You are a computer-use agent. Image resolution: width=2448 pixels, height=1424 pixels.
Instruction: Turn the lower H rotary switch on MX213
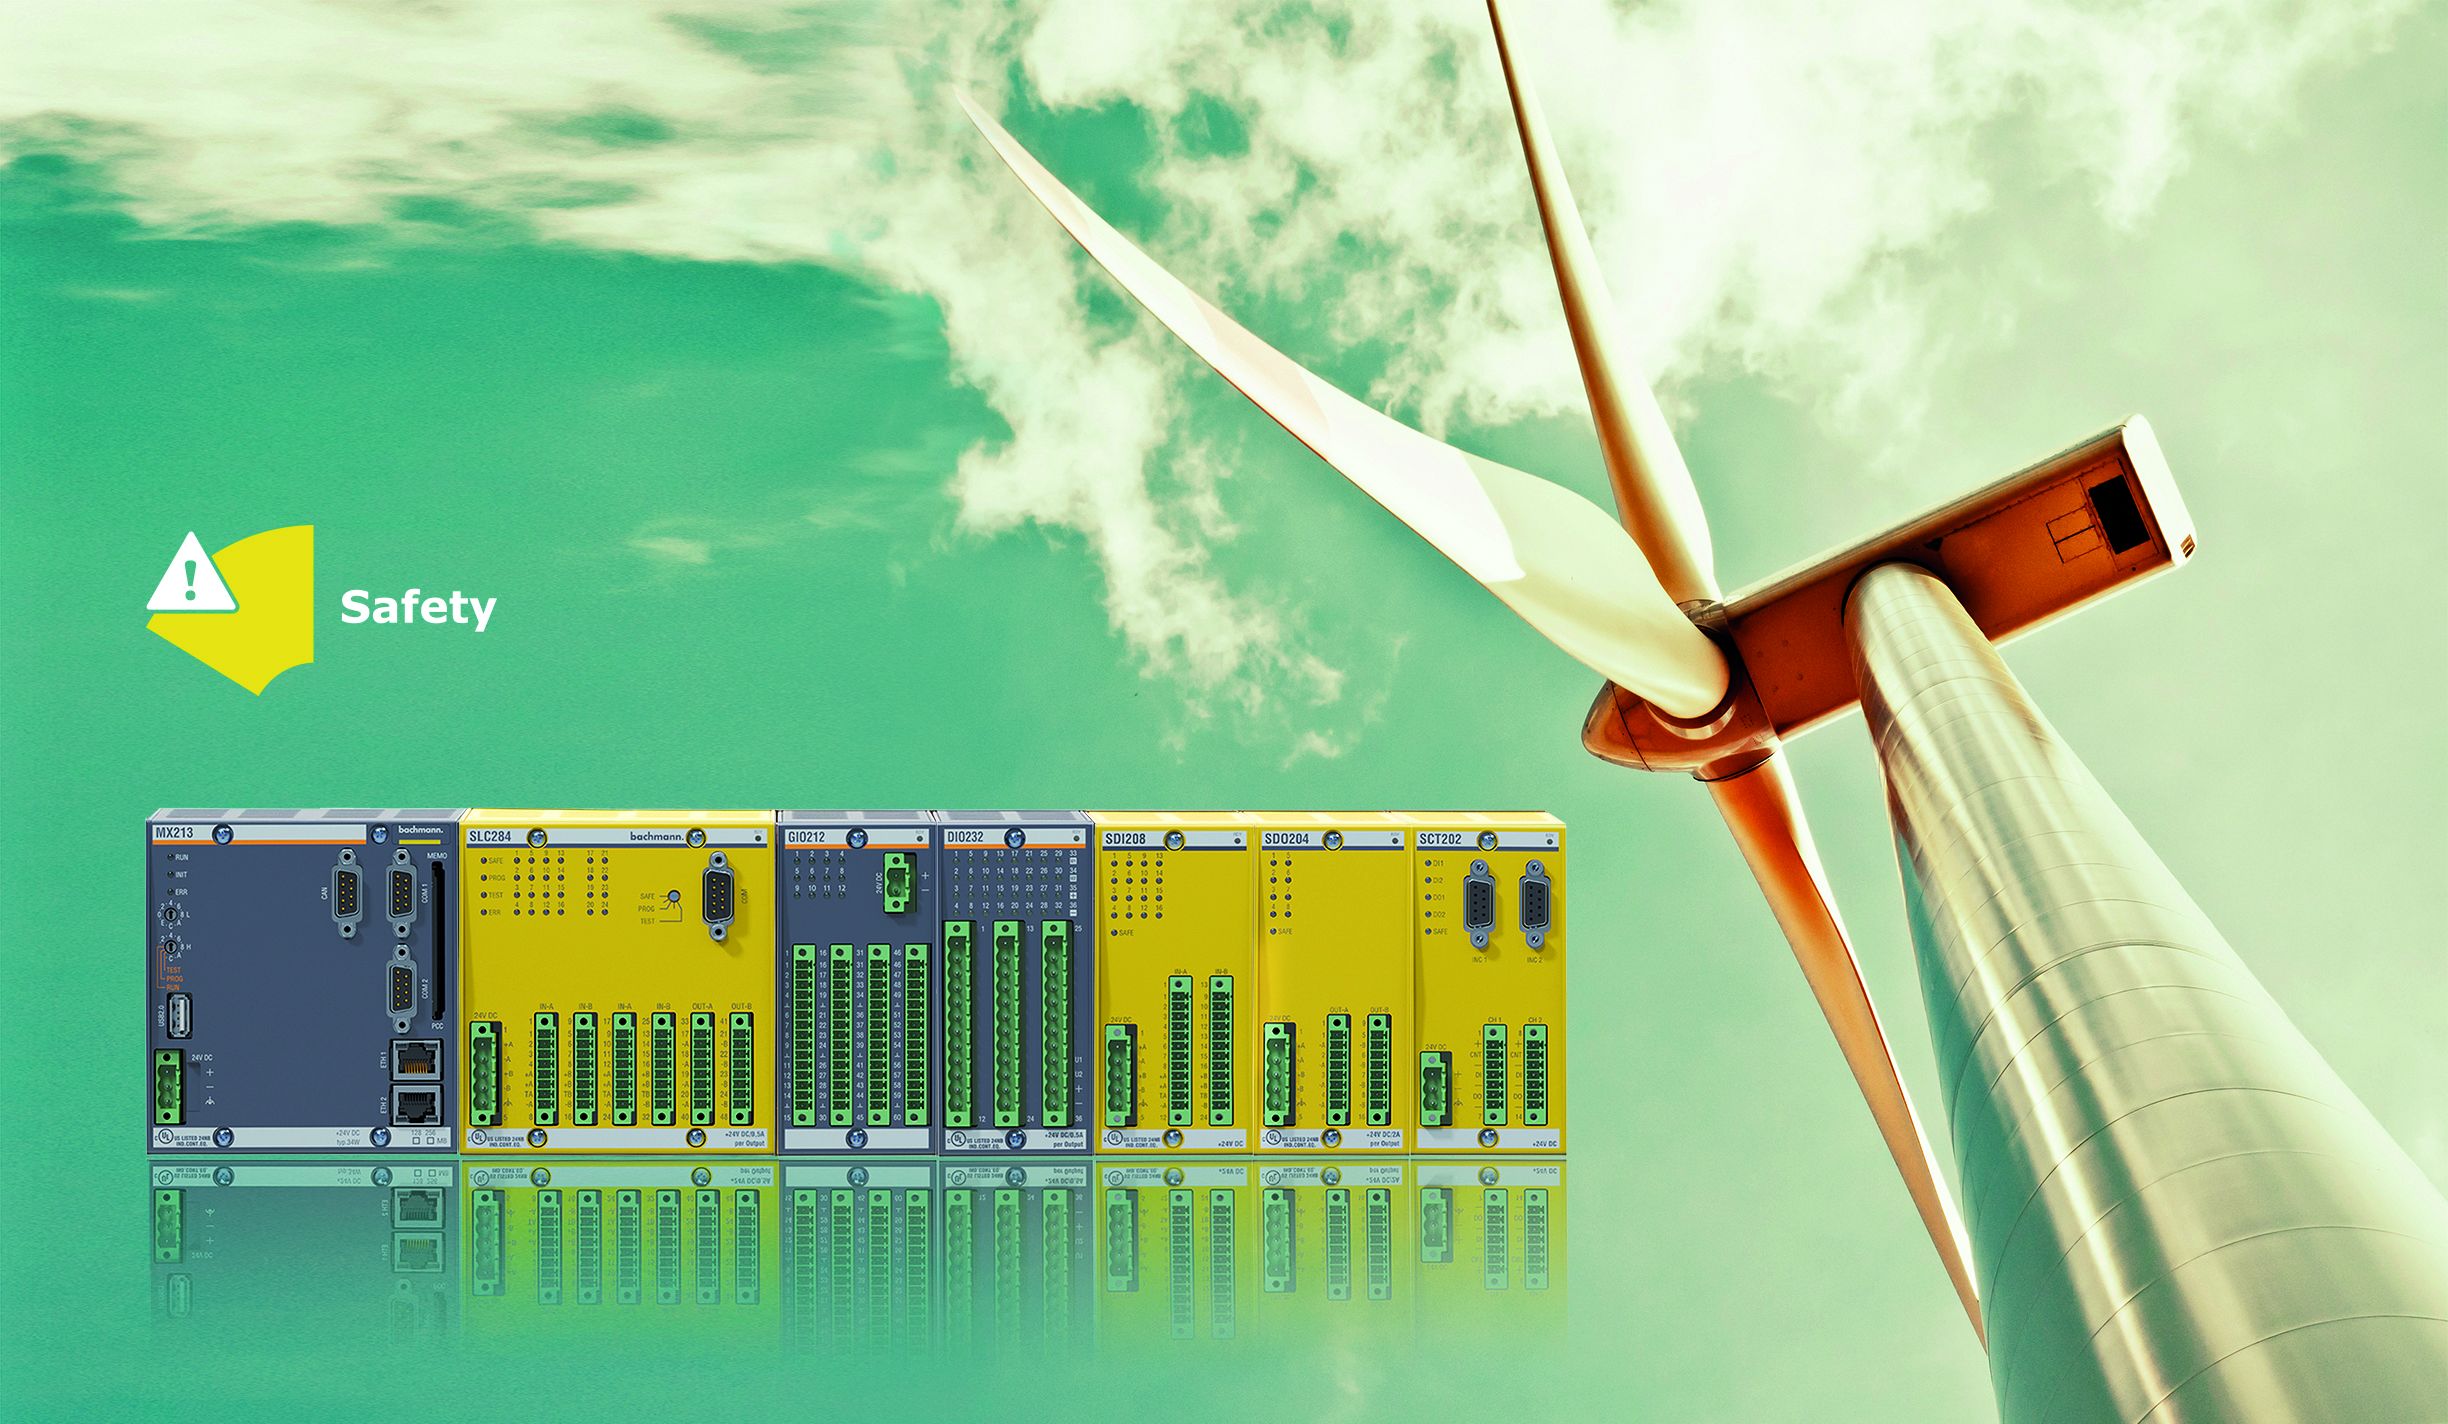point(170,946)
